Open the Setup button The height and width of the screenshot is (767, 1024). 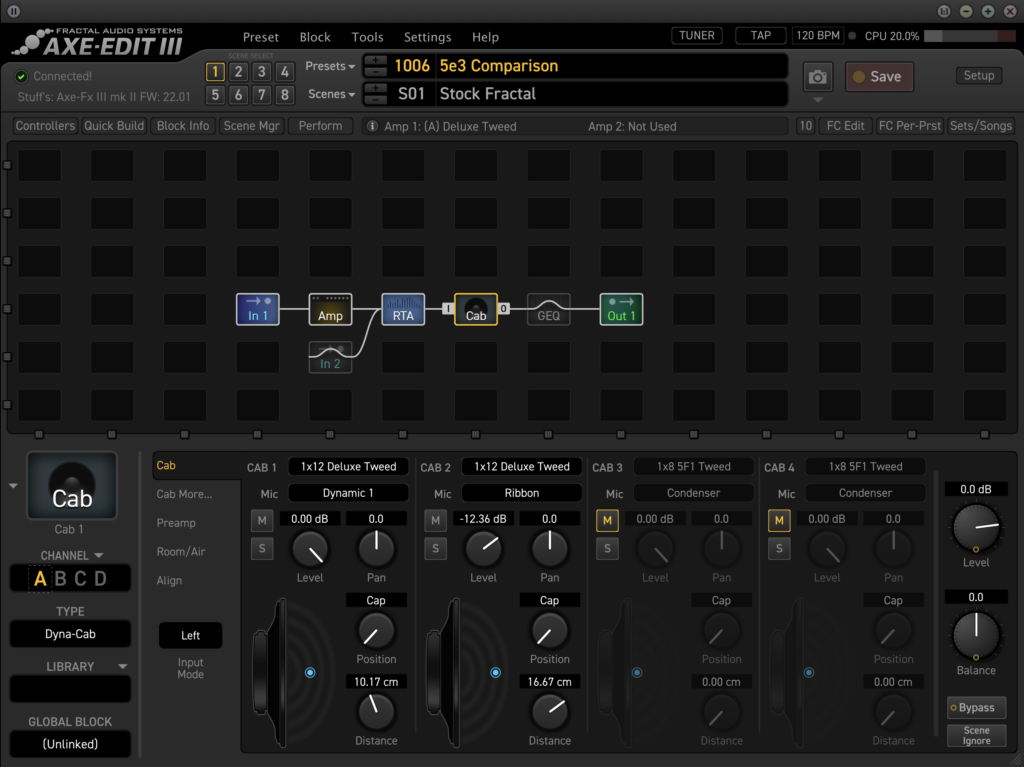tap(978, 76)
